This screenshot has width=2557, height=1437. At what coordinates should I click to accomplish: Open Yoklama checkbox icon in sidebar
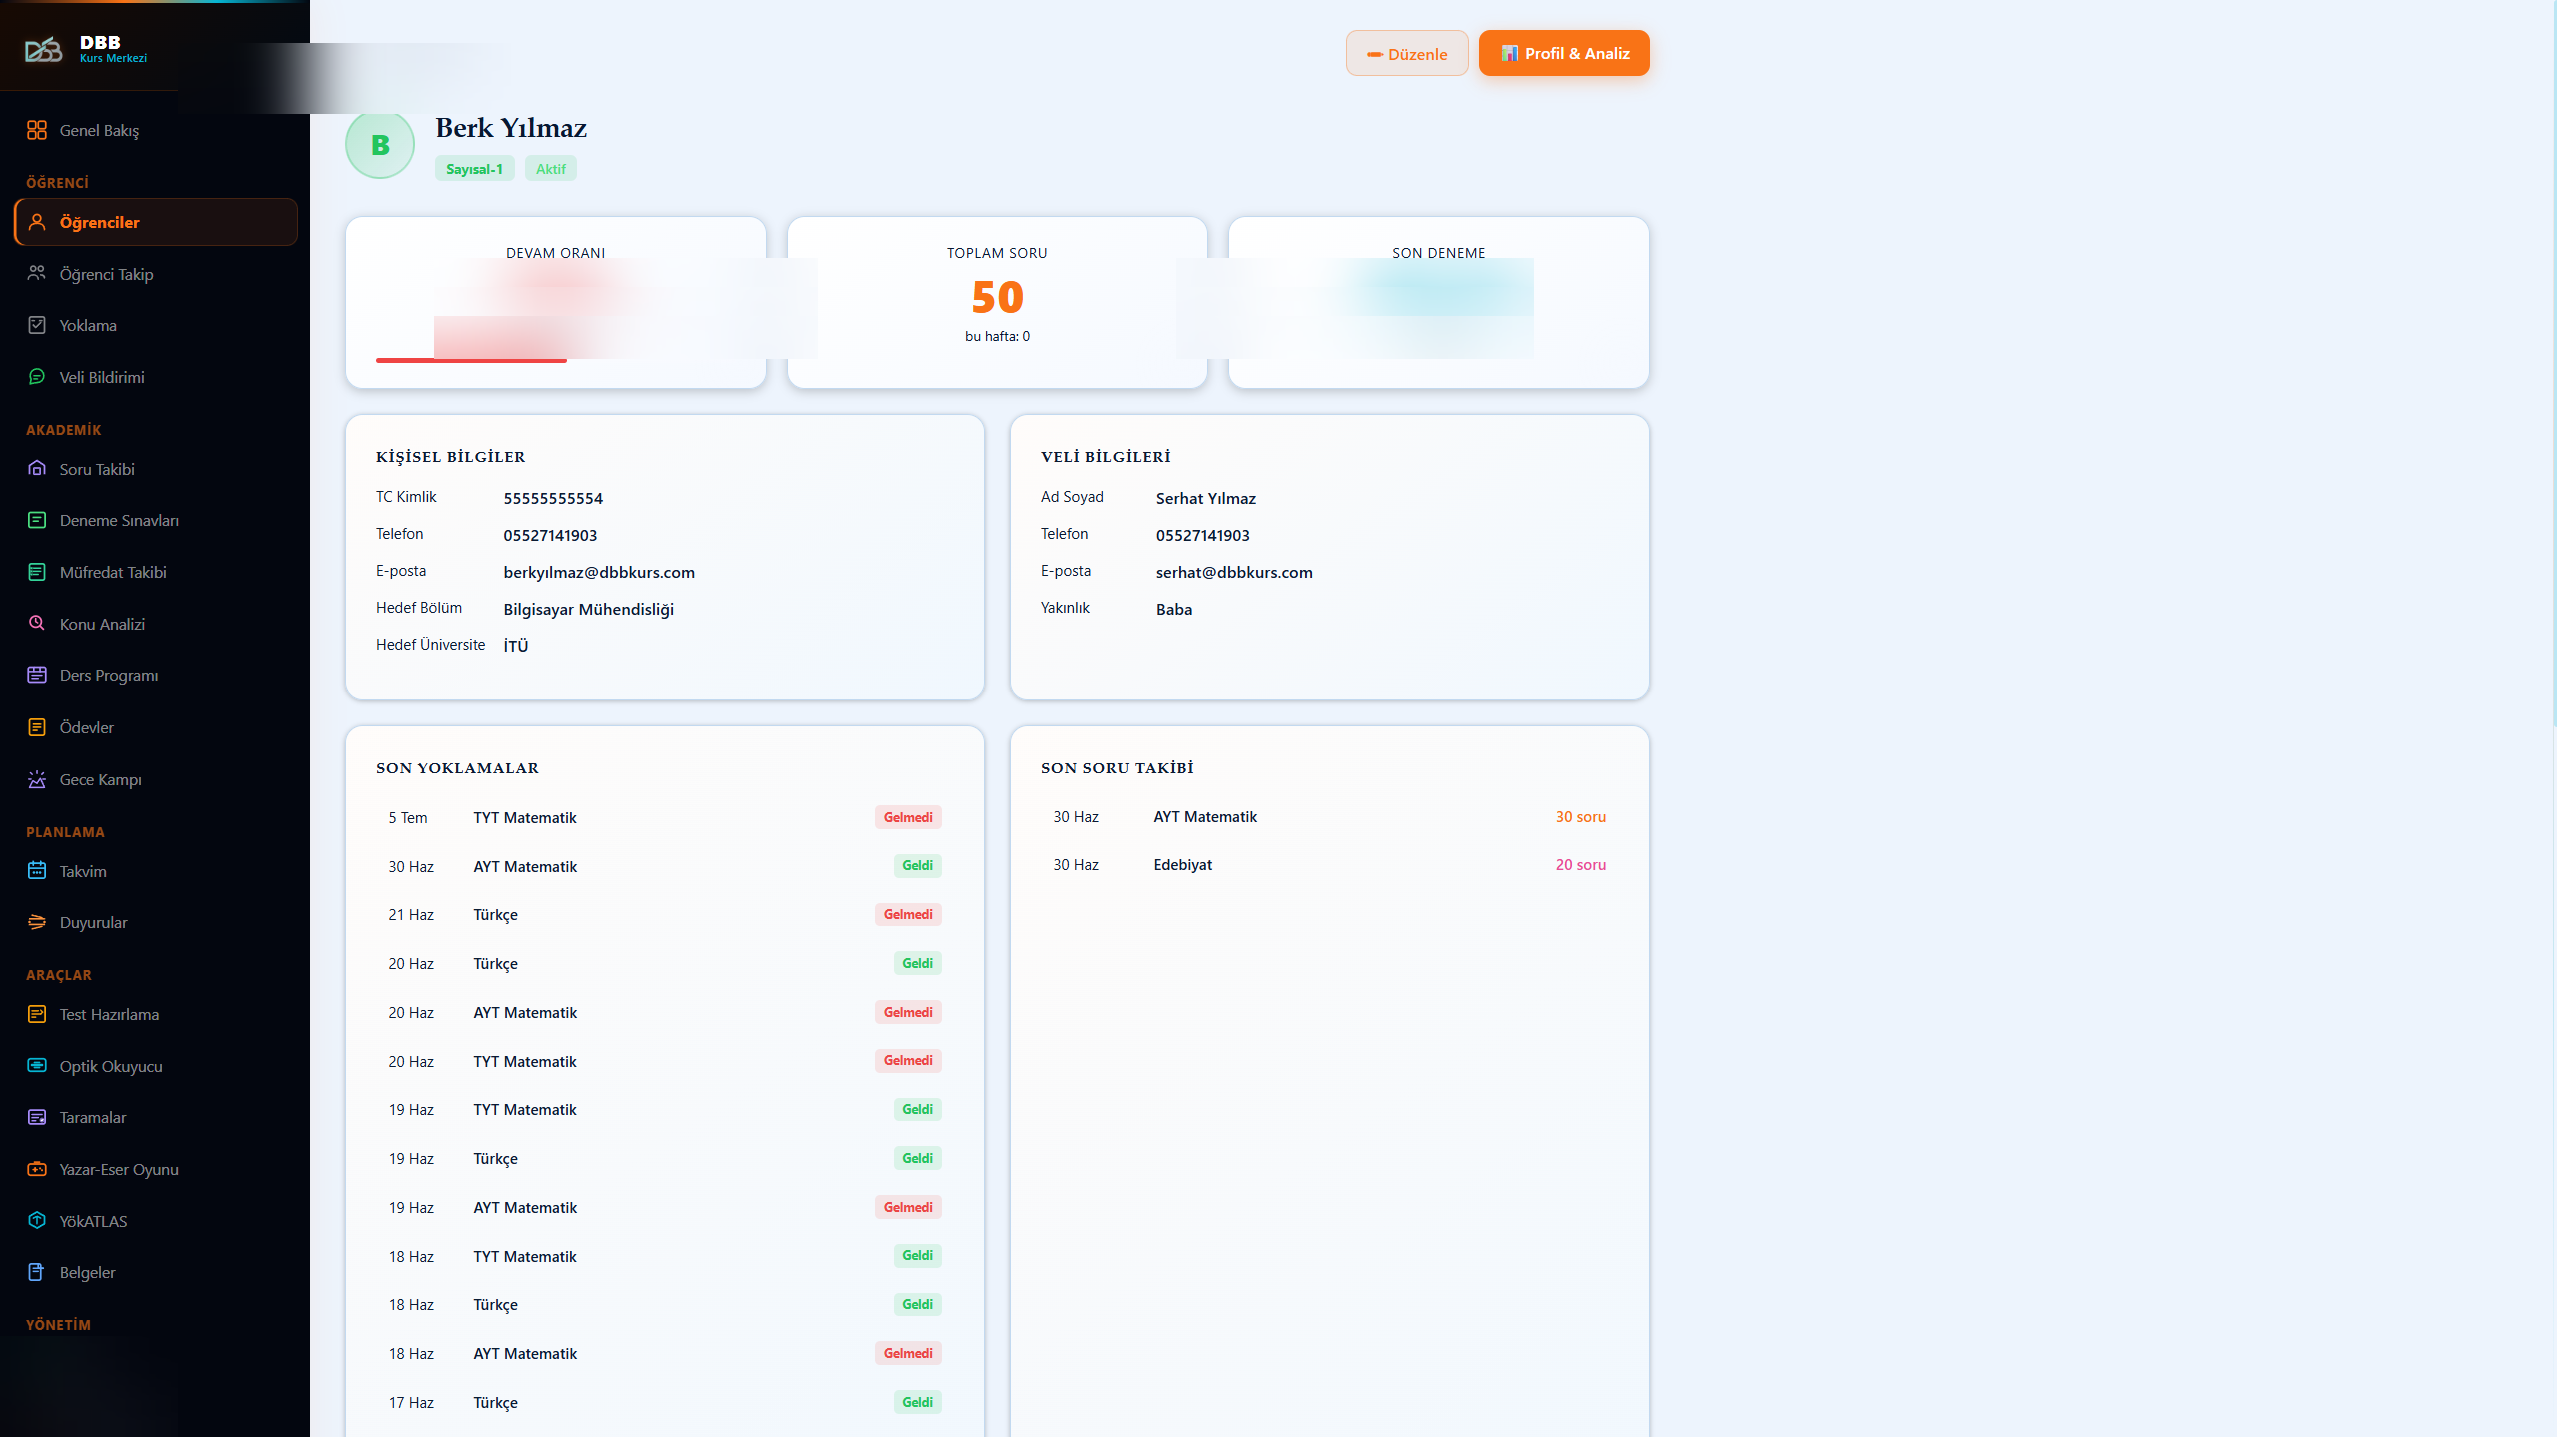[x=37, y=325]
